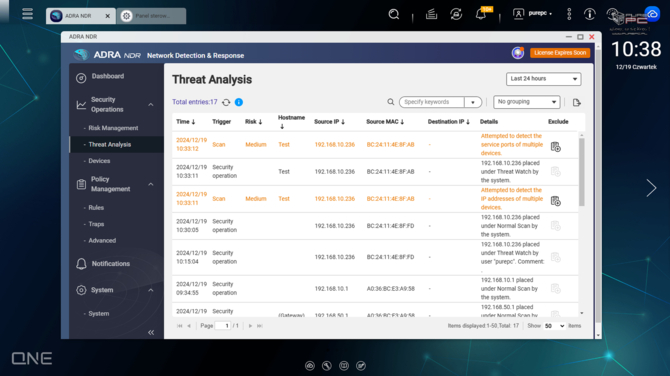Exclude the 10:33:11 IP addresses scan event
Image resolution: width=670 pixels, height=376 pixels.
tap(555, 201)
